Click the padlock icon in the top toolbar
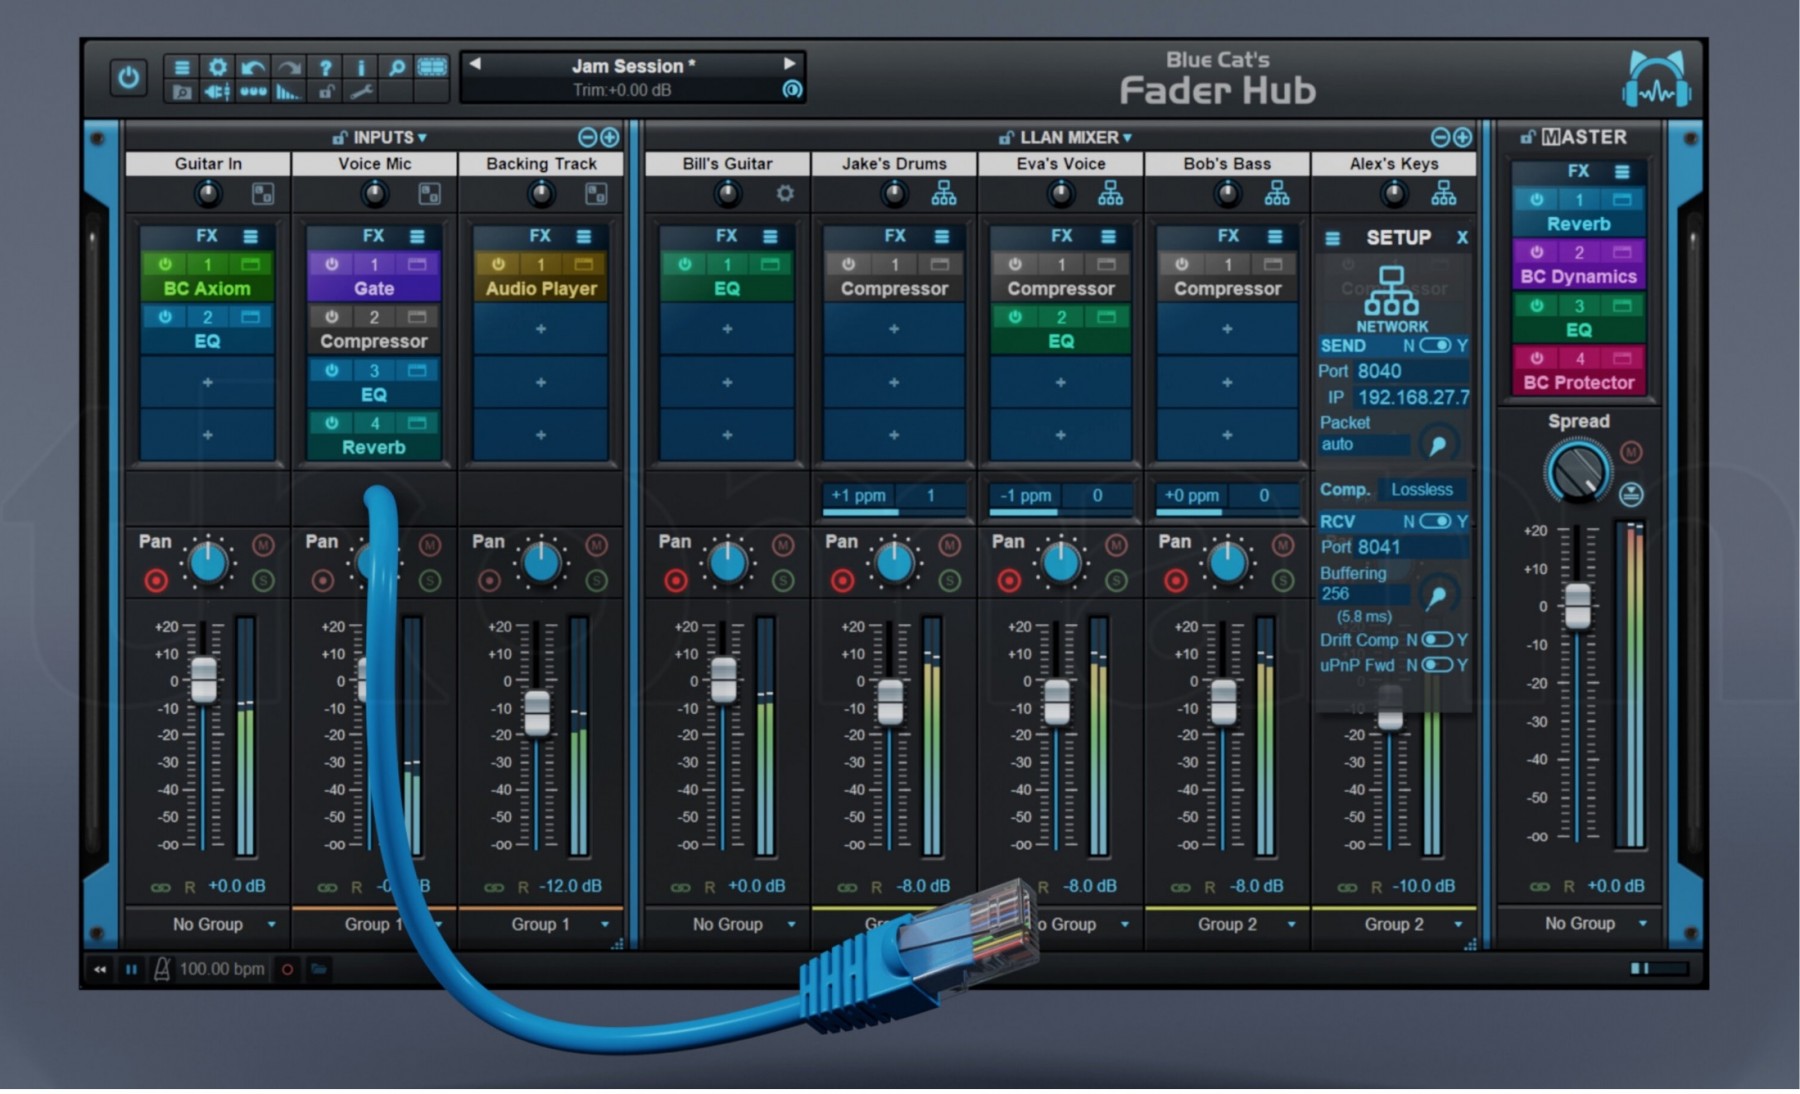 coord(325,92)
